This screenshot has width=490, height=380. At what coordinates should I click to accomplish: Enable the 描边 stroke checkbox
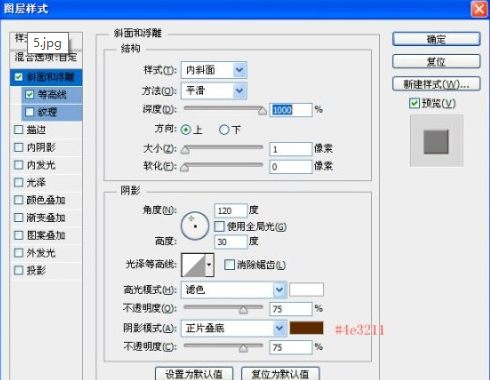(19, 130)
